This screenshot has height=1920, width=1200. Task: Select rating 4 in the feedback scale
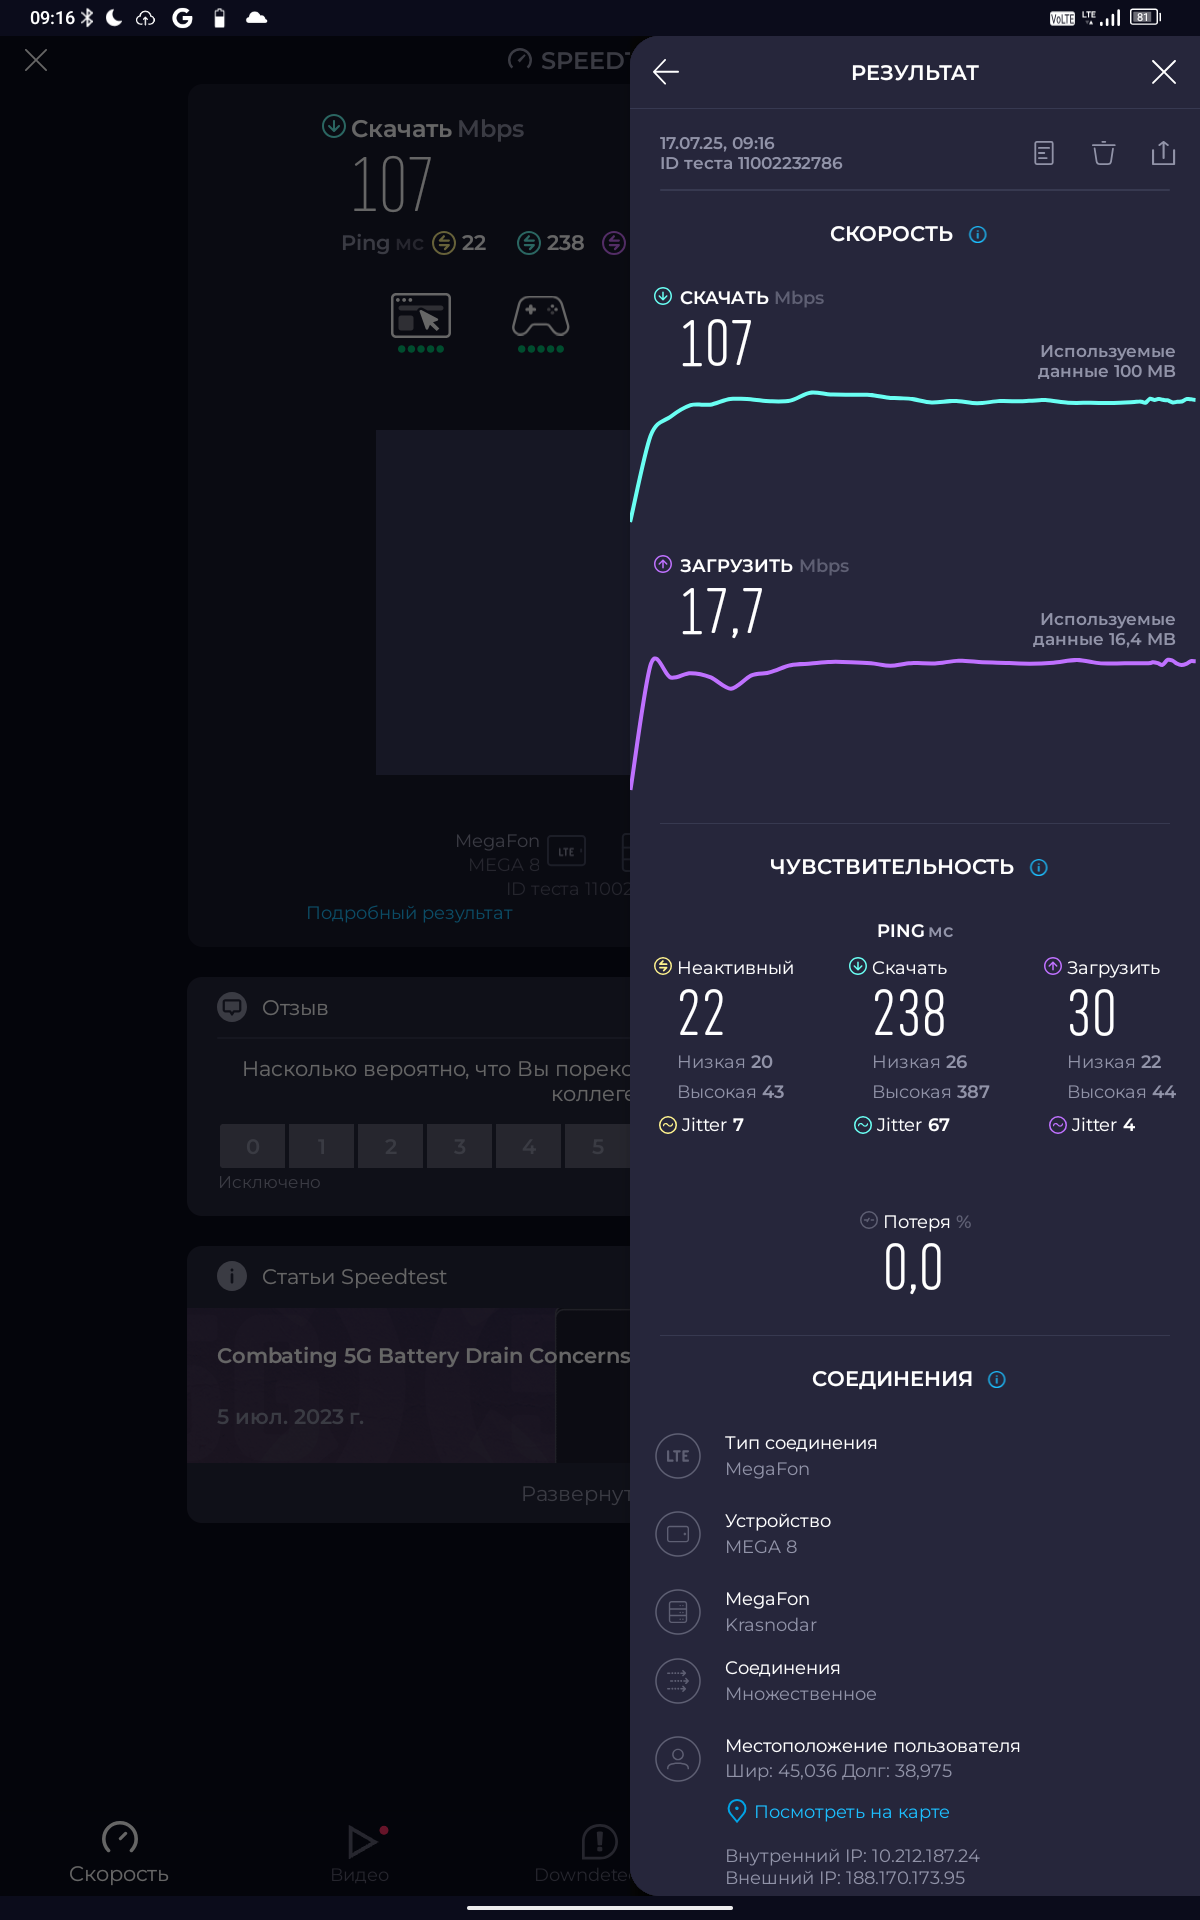tap(529, 1146)
